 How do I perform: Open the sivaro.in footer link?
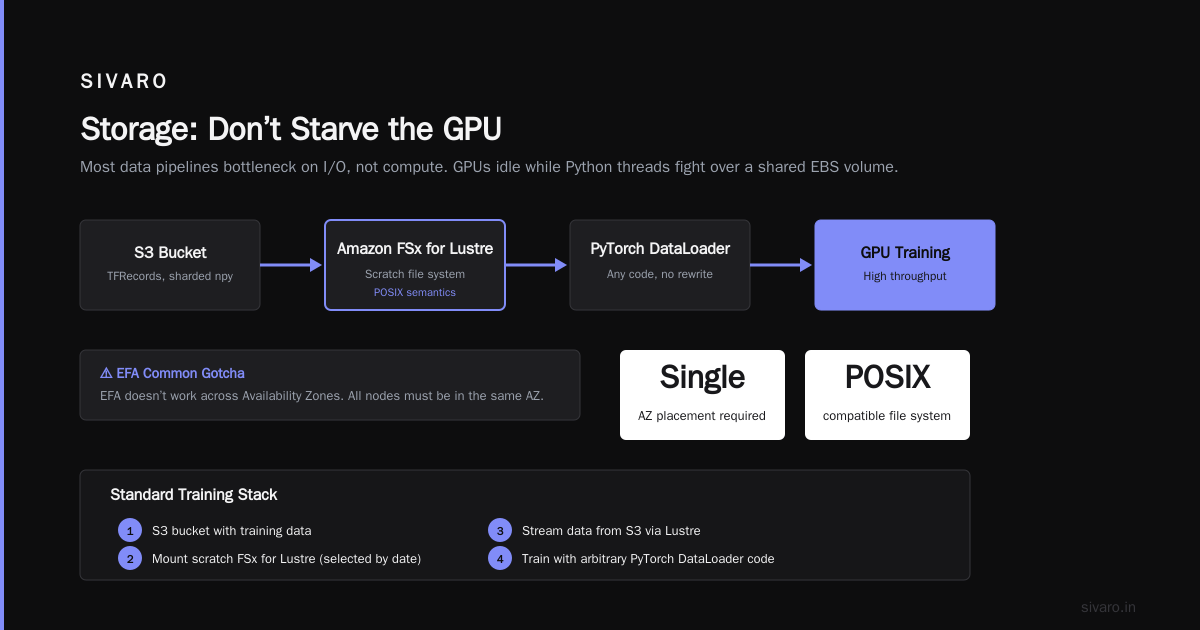tap(1108, 607)
